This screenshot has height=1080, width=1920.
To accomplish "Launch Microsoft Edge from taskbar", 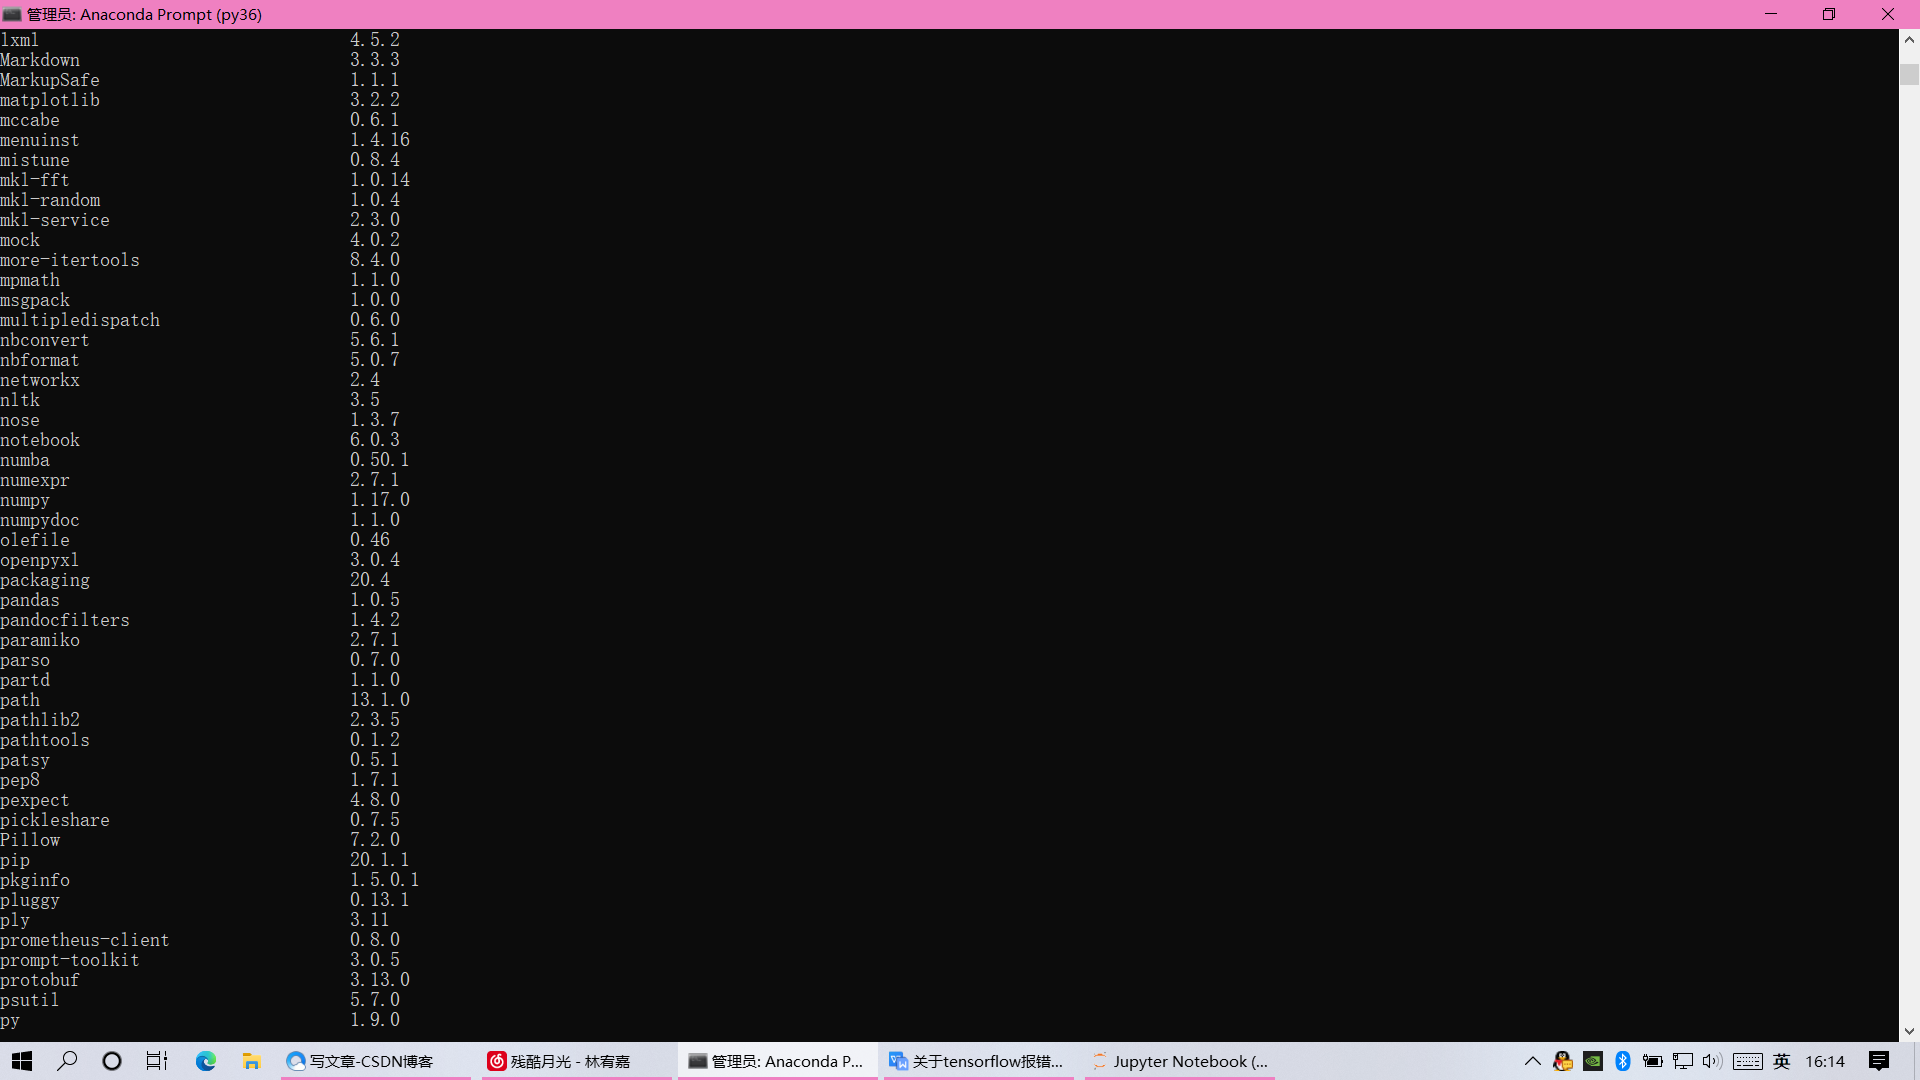I will click(x=206, y=1061).
